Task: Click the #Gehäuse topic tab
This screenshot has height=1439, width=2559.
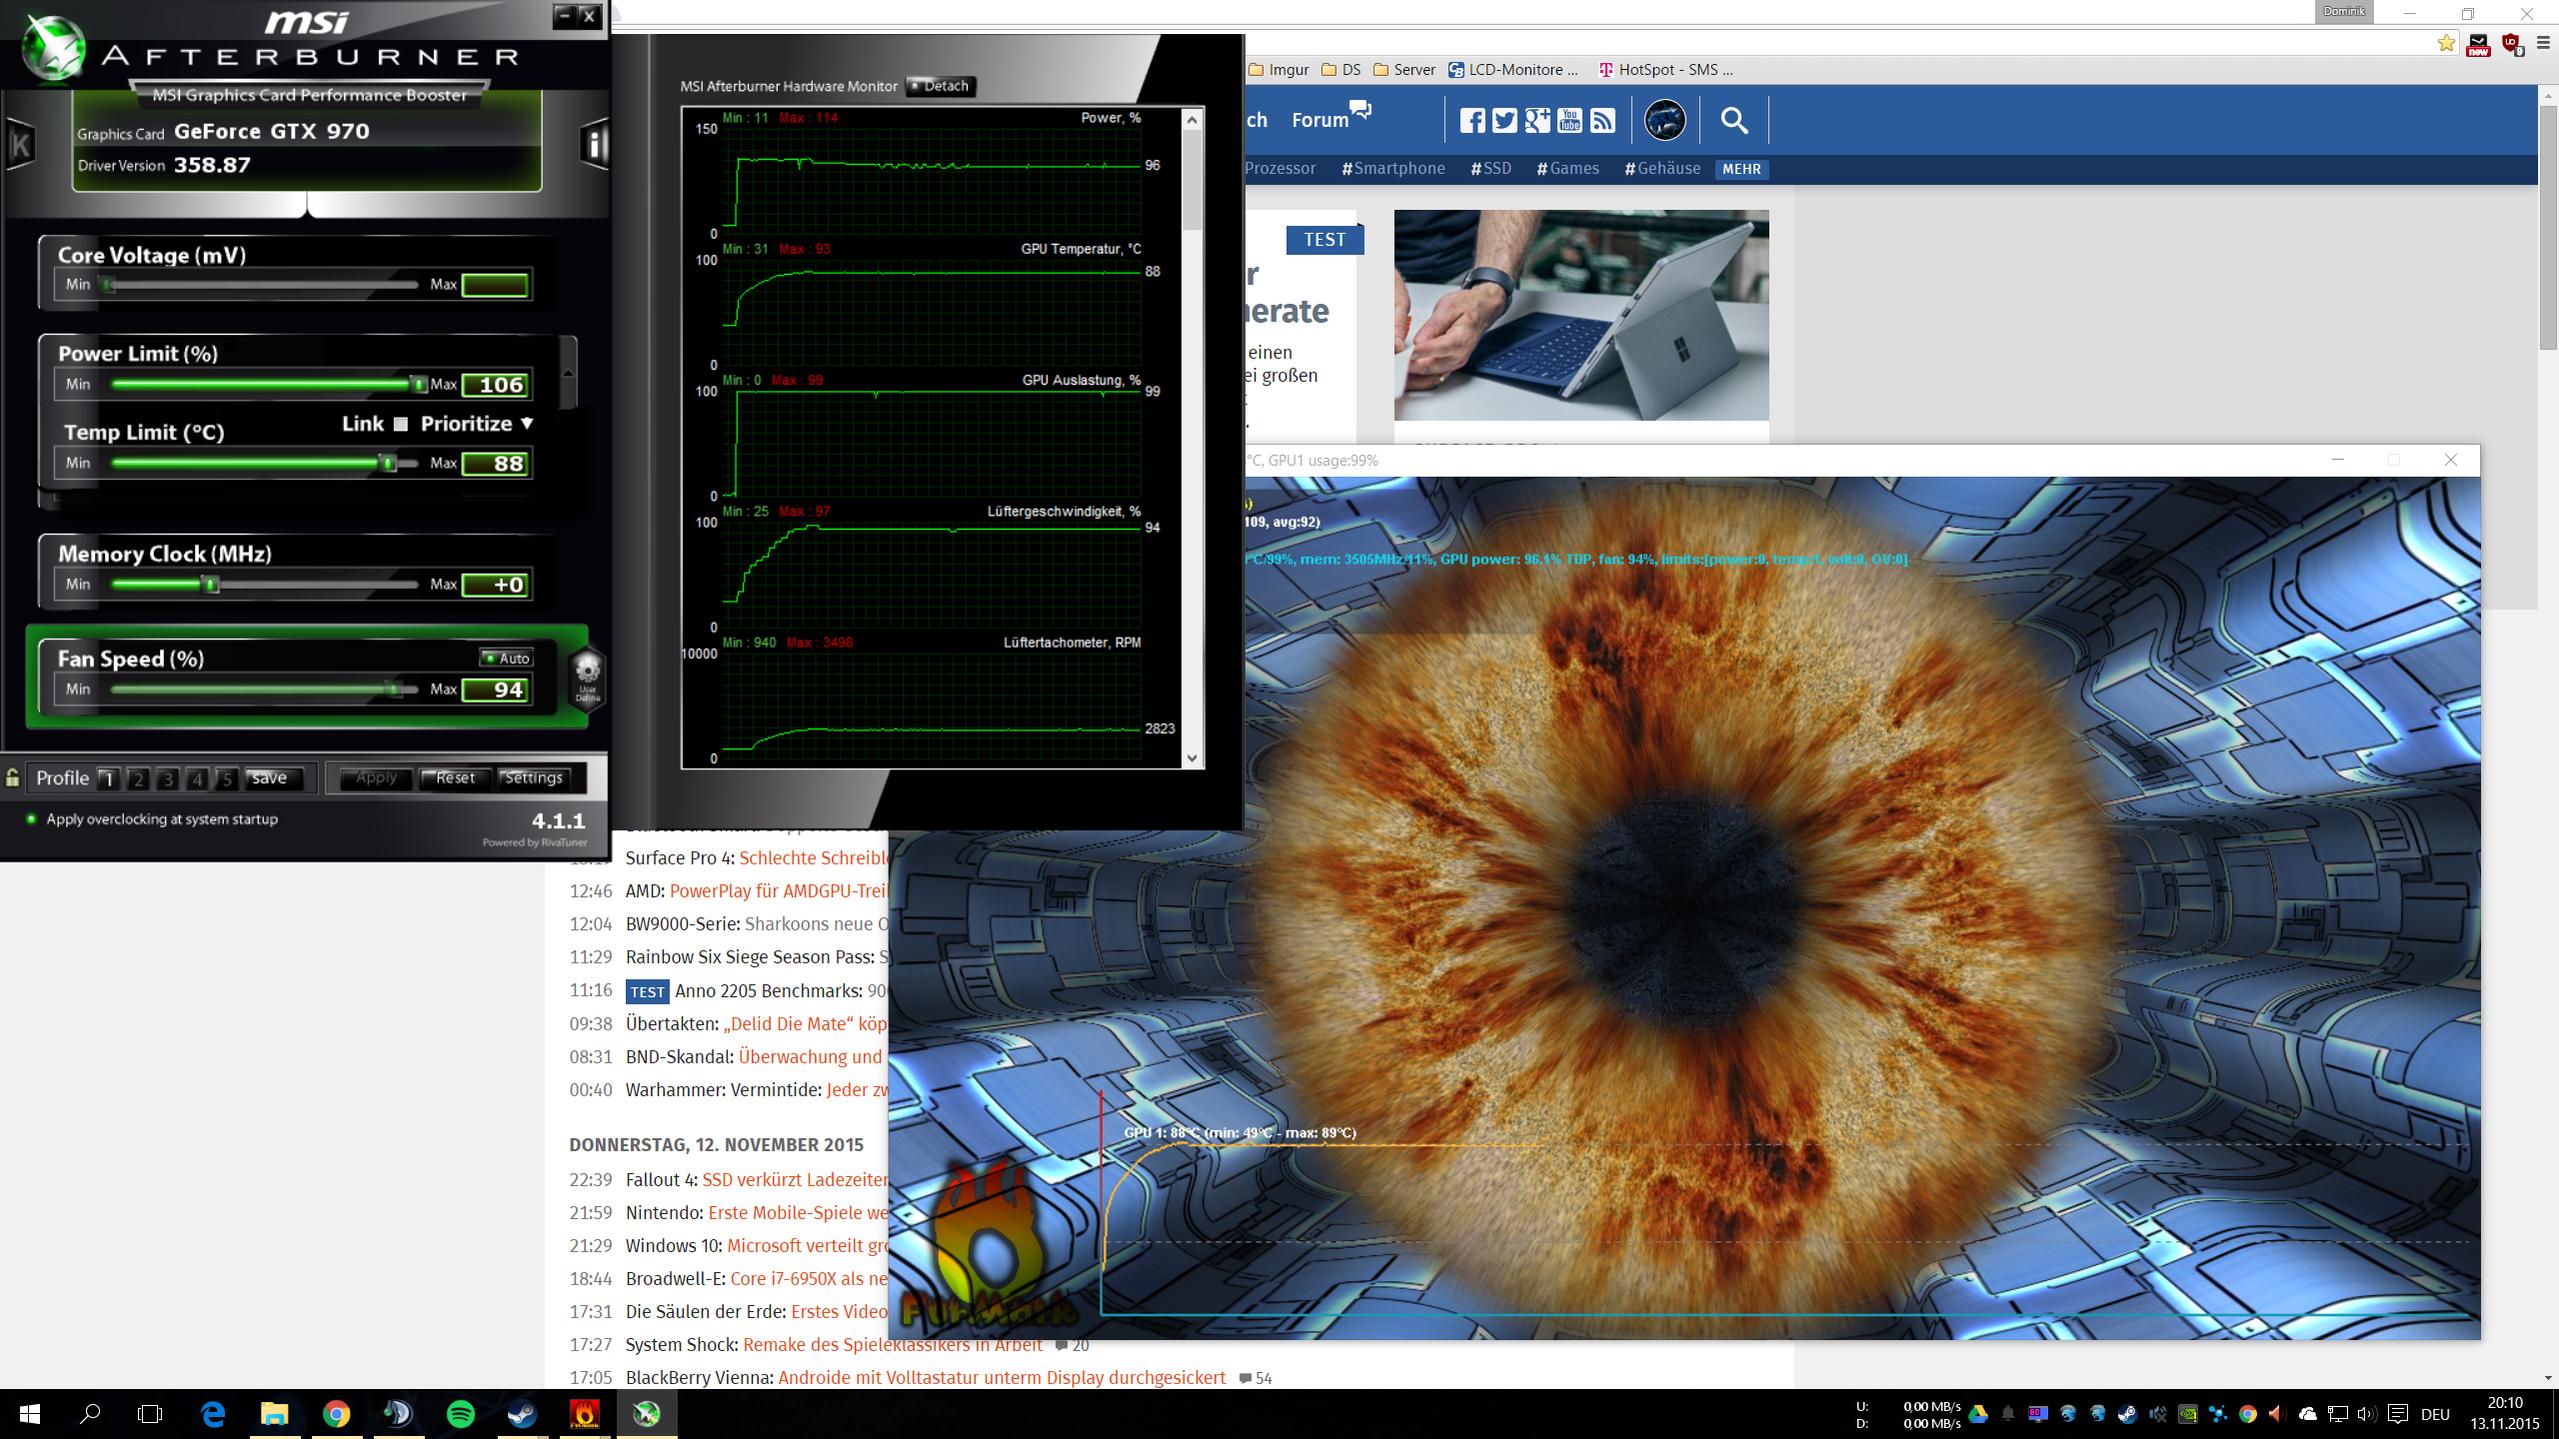Action: (1662, 168)
